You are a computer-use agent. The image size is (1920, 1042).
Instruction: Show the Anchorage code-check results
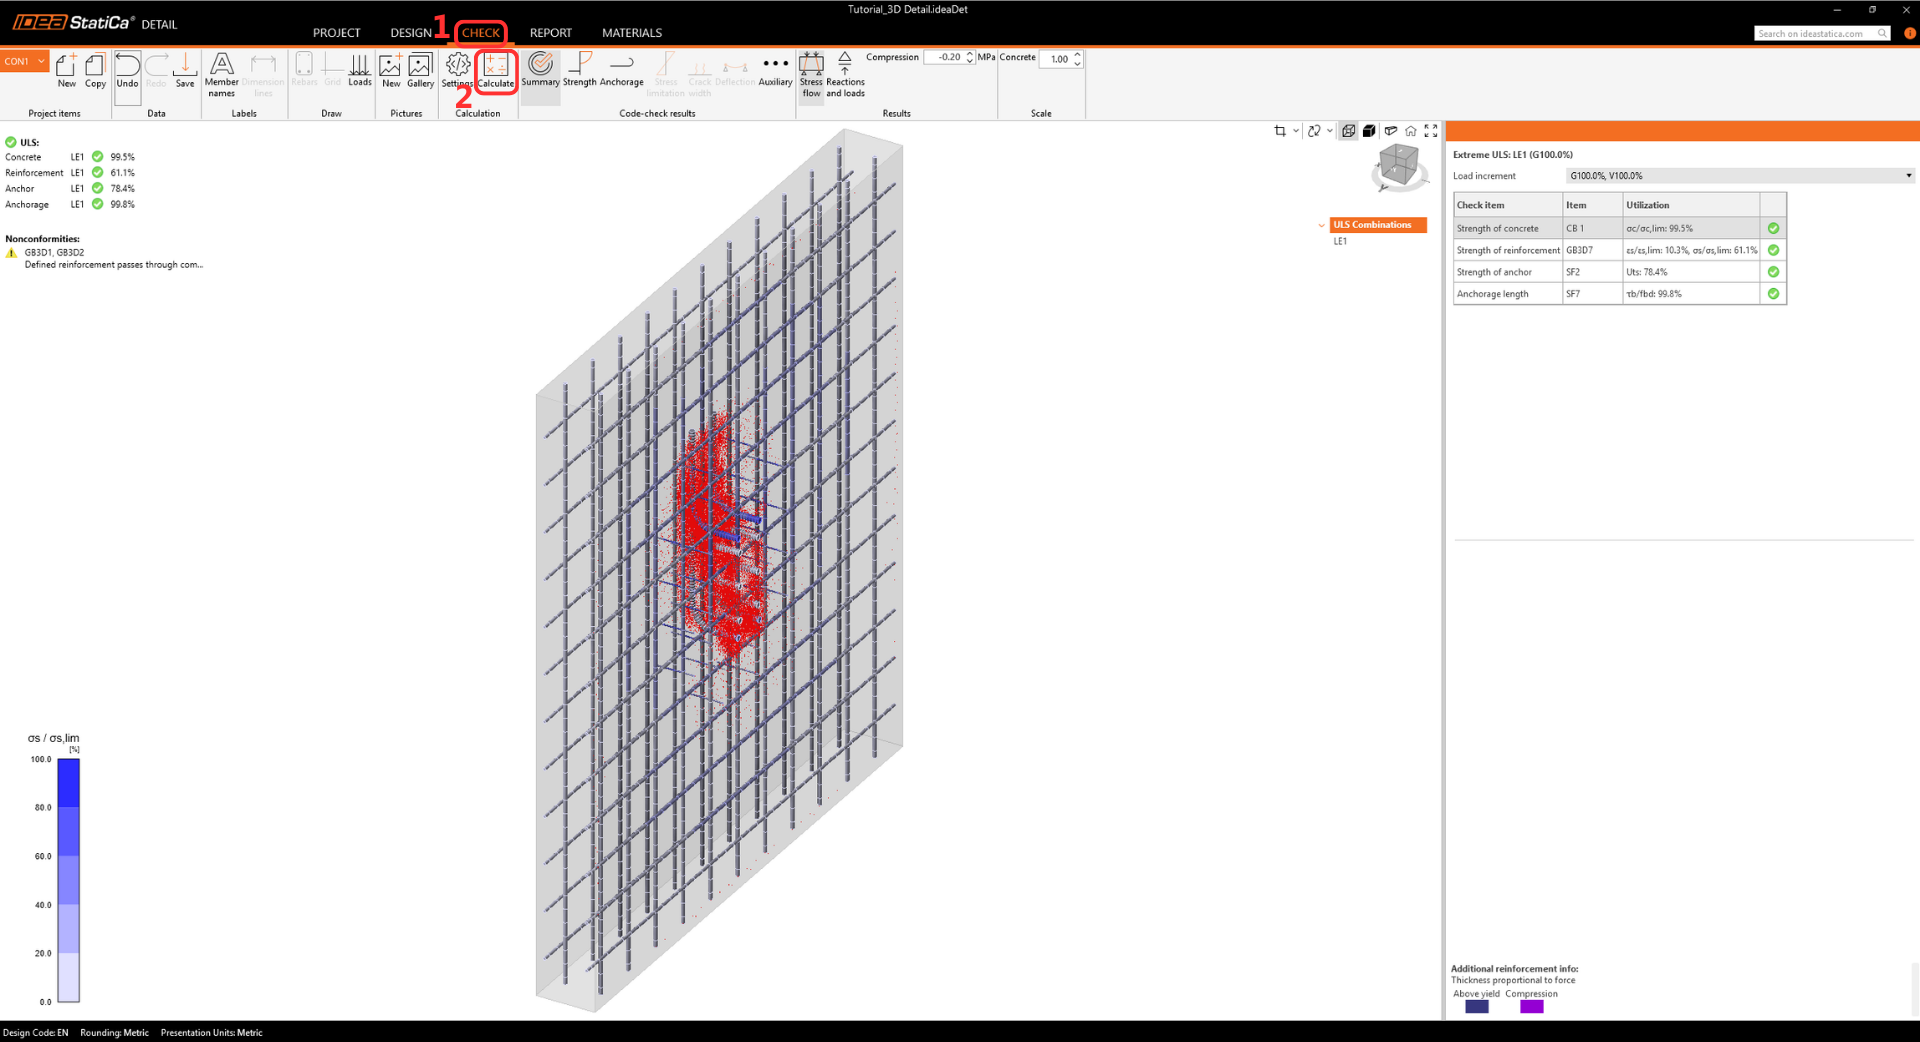click(621, 72)
